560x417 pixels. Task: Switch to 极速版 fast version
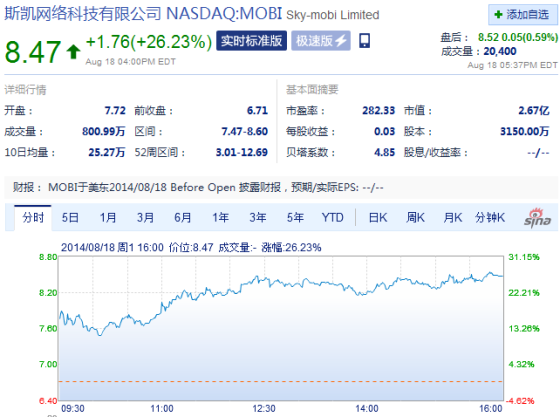321,41
